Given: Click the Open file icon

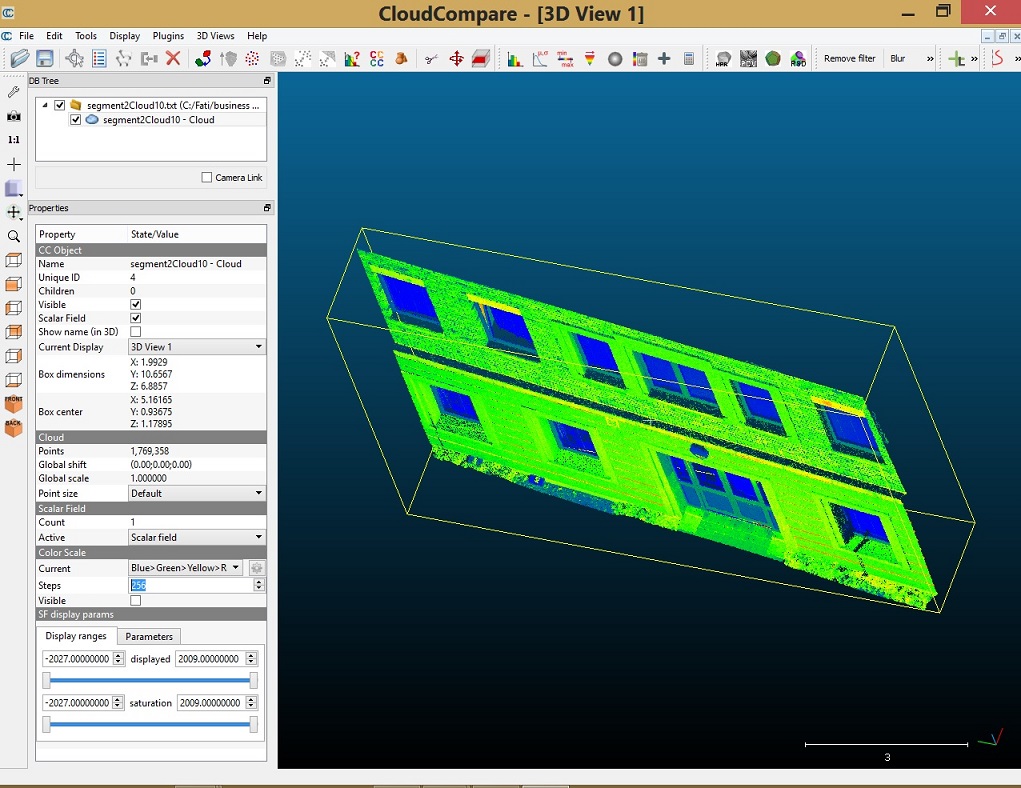Looking at the screenshot, I should click(19, 59).
